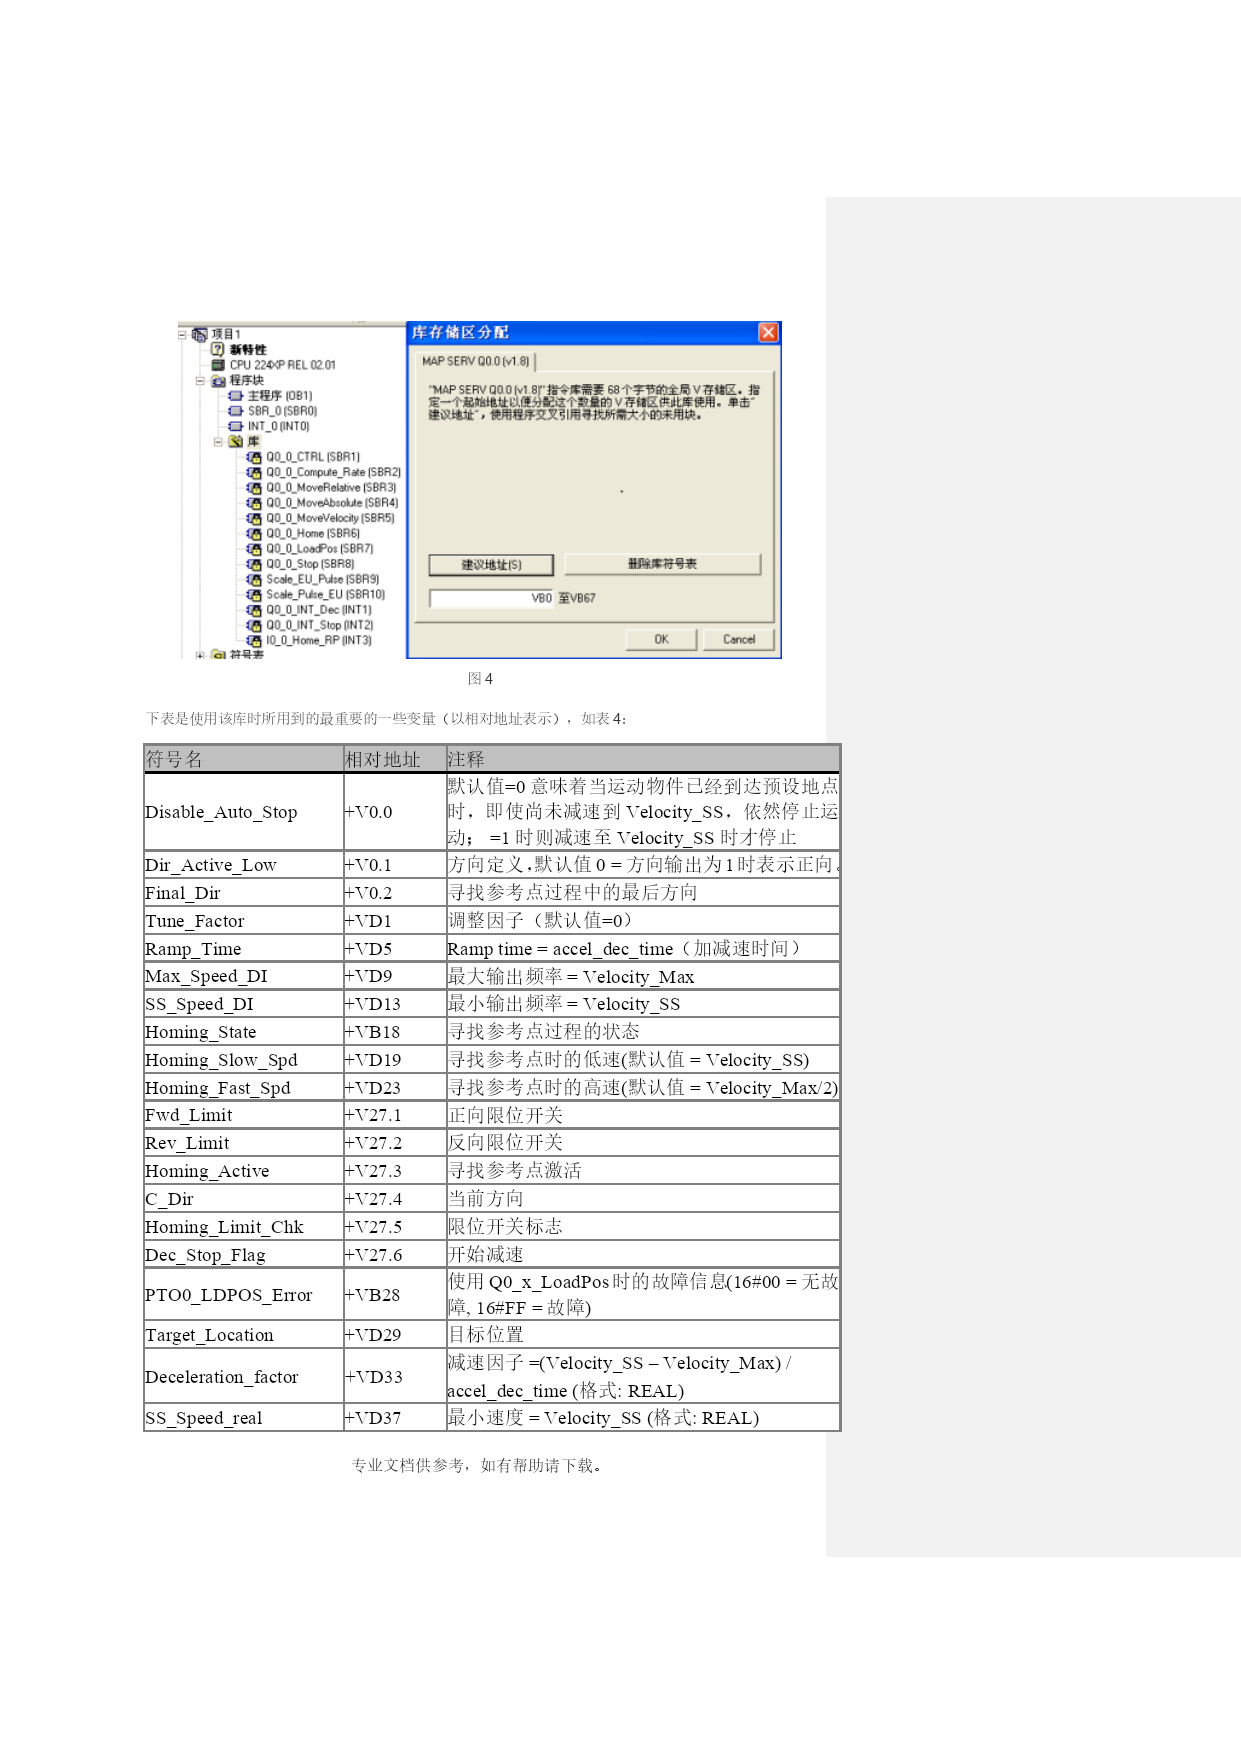Dismiss dialog with Cancel button
Screen dimensions: 1241x1754
click(739, 639)
